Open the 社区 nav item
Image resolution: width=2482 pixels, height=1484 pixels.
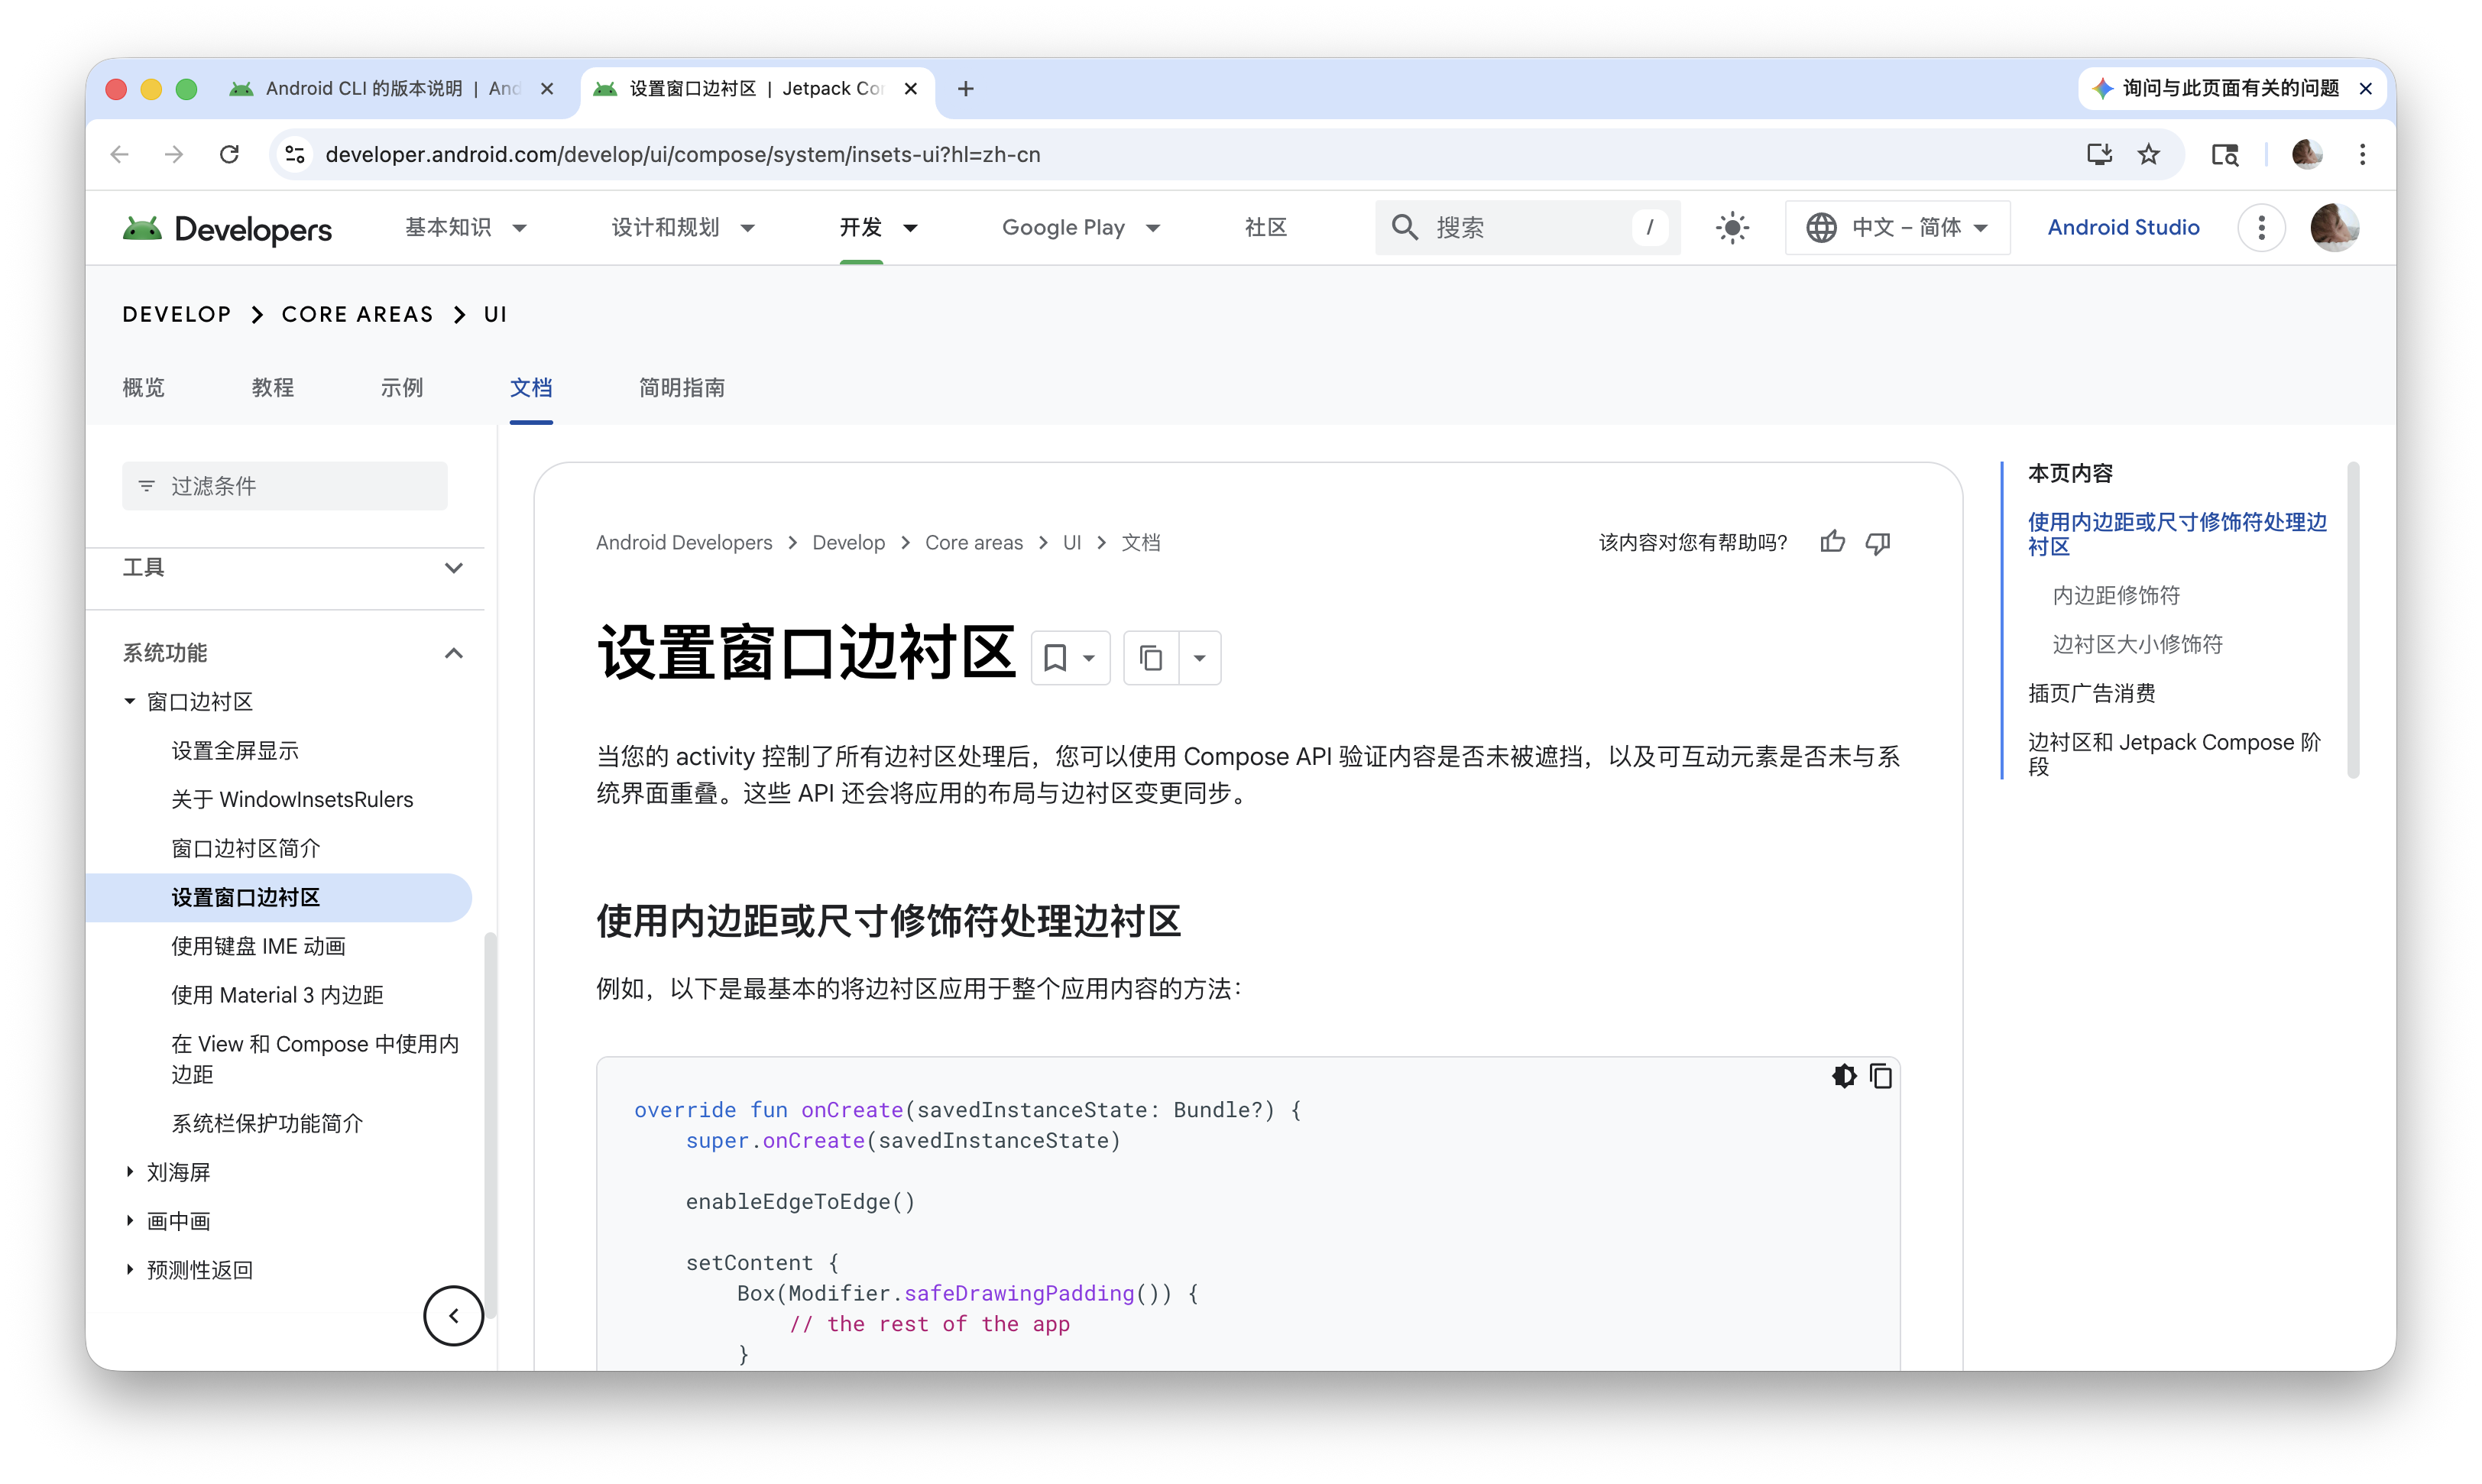click(1265, 228)
